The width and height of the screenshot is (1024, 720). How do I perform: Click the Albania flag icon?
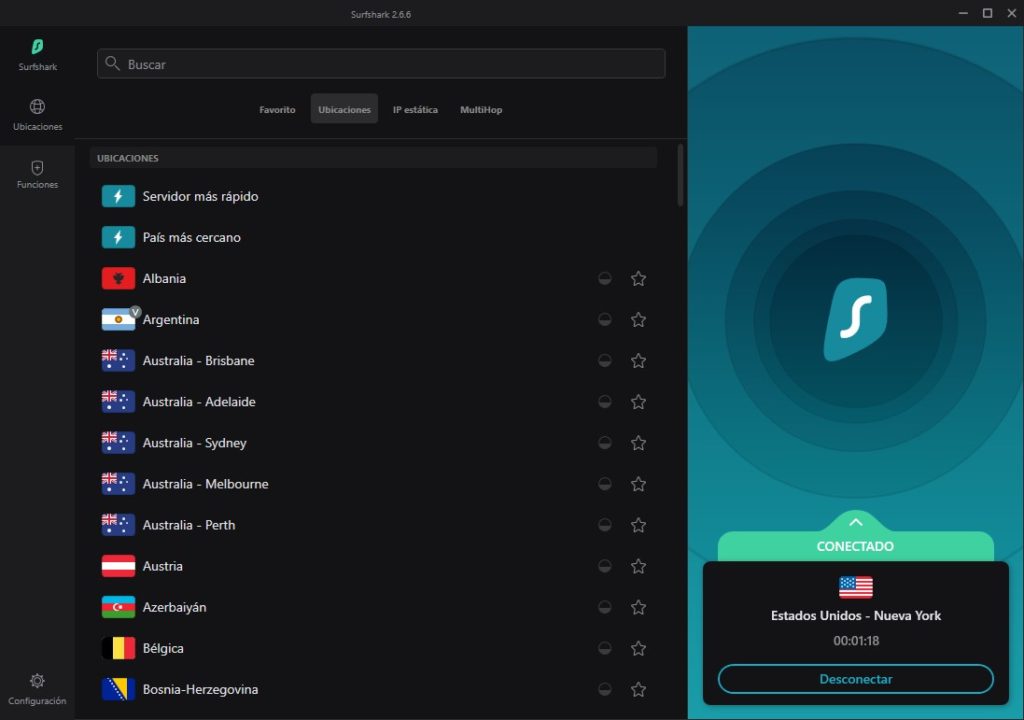(x=118, y=279)
